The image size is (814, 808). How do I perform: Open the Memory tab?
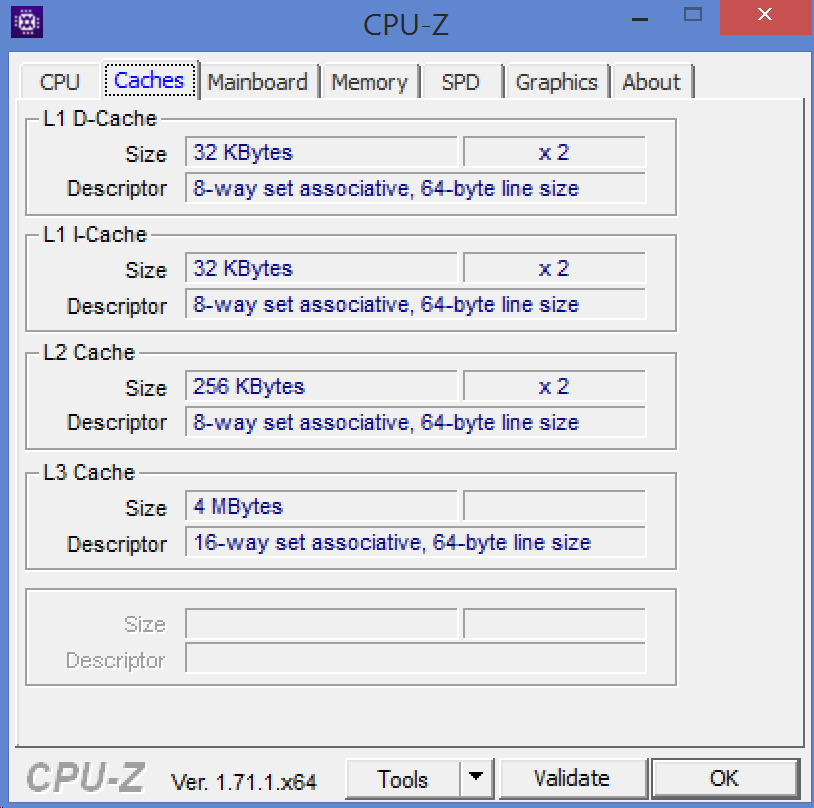[x=369, y=82]
